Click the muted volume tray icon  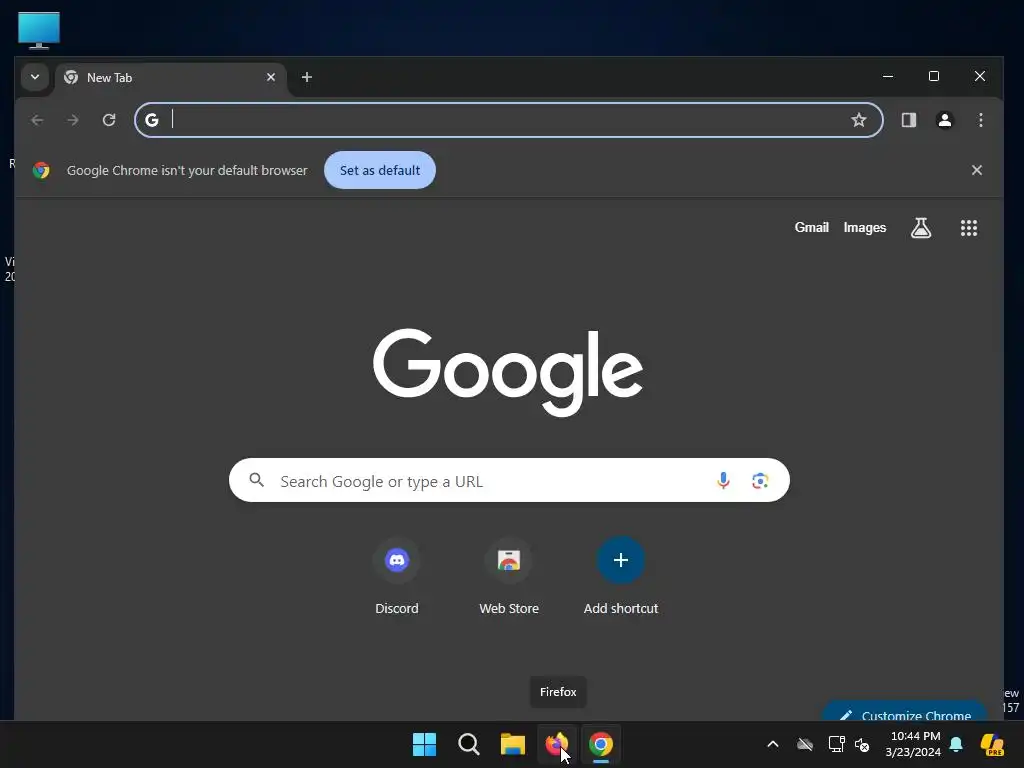tap(862, 744)
